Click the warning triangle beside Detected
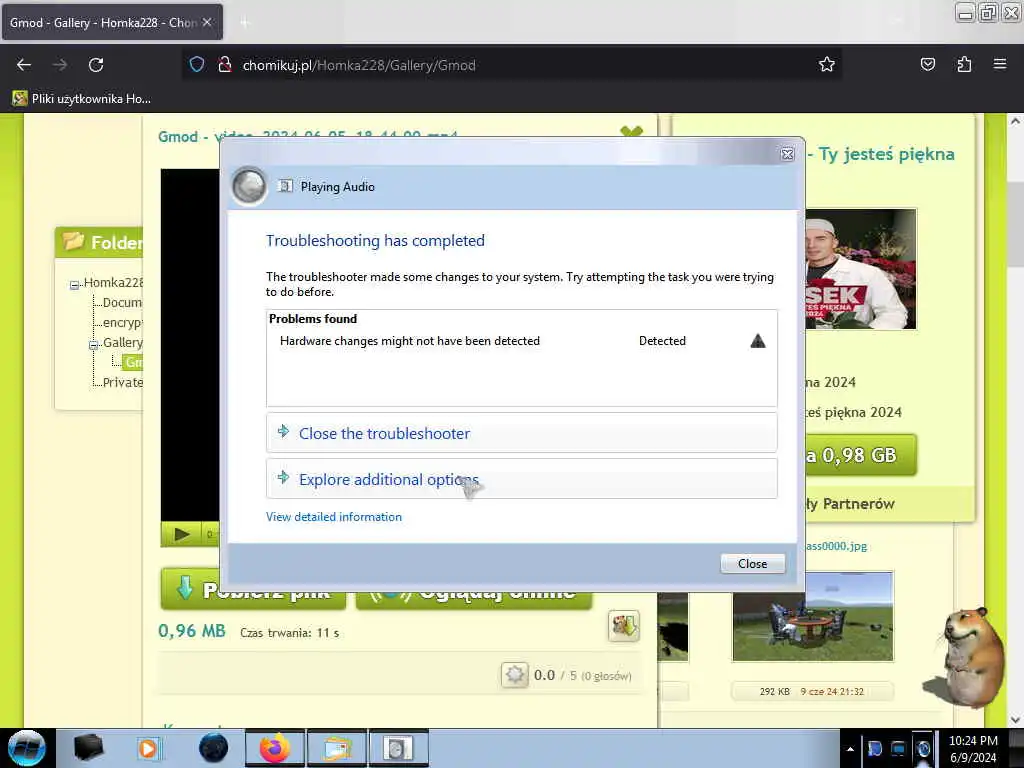The image size is (1024, 768). click(758, 341)
